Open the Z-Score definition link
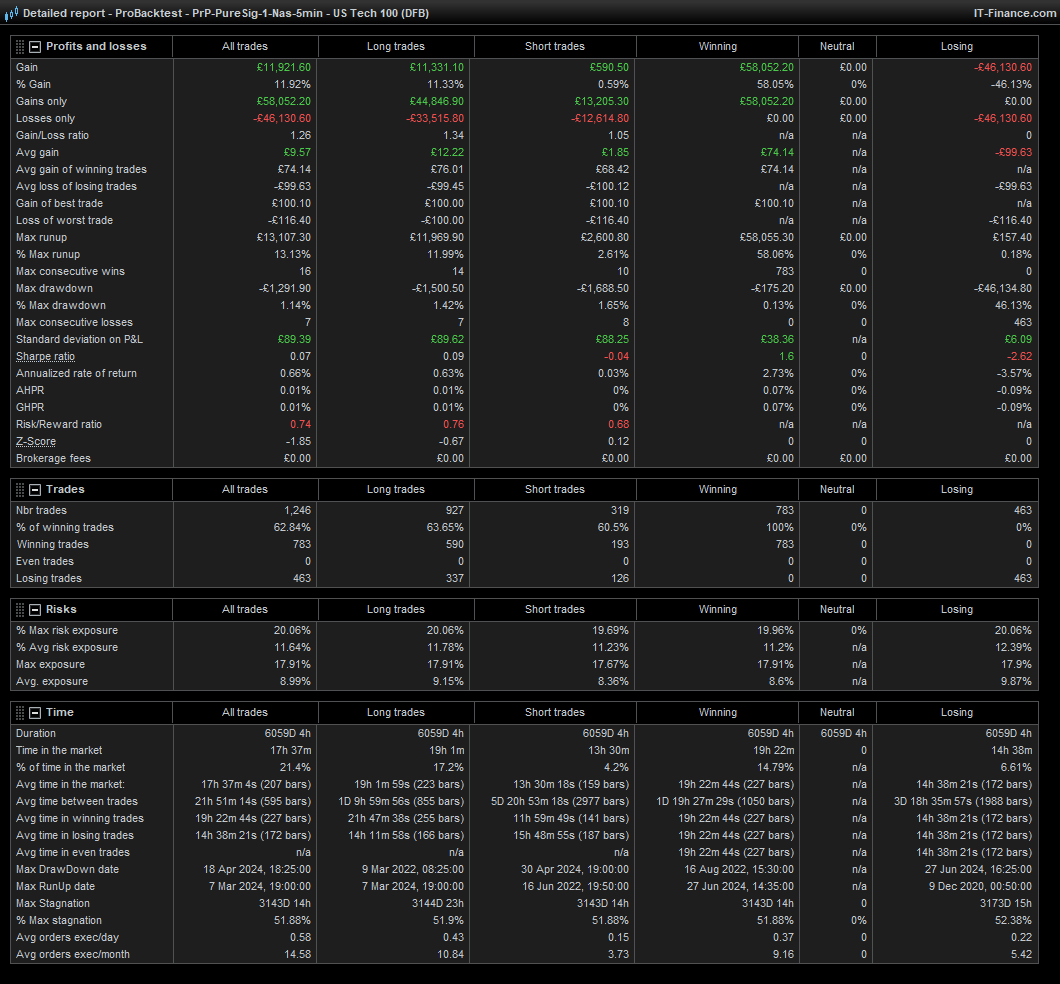Image resolution: width=1060 pixels, height=984 pixels. (36, 442)
